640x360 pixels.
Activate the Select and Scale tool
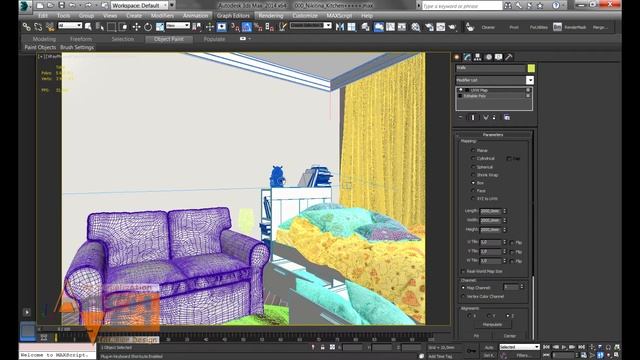(160, 27)
